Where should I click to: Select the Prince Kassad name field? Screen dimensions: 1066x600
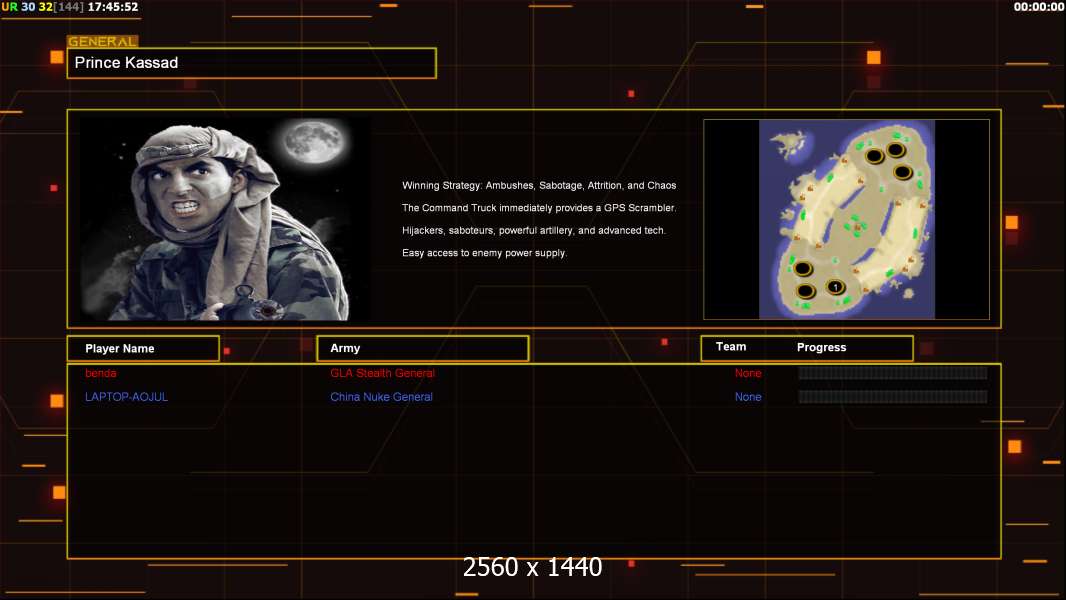click(251, 63)
